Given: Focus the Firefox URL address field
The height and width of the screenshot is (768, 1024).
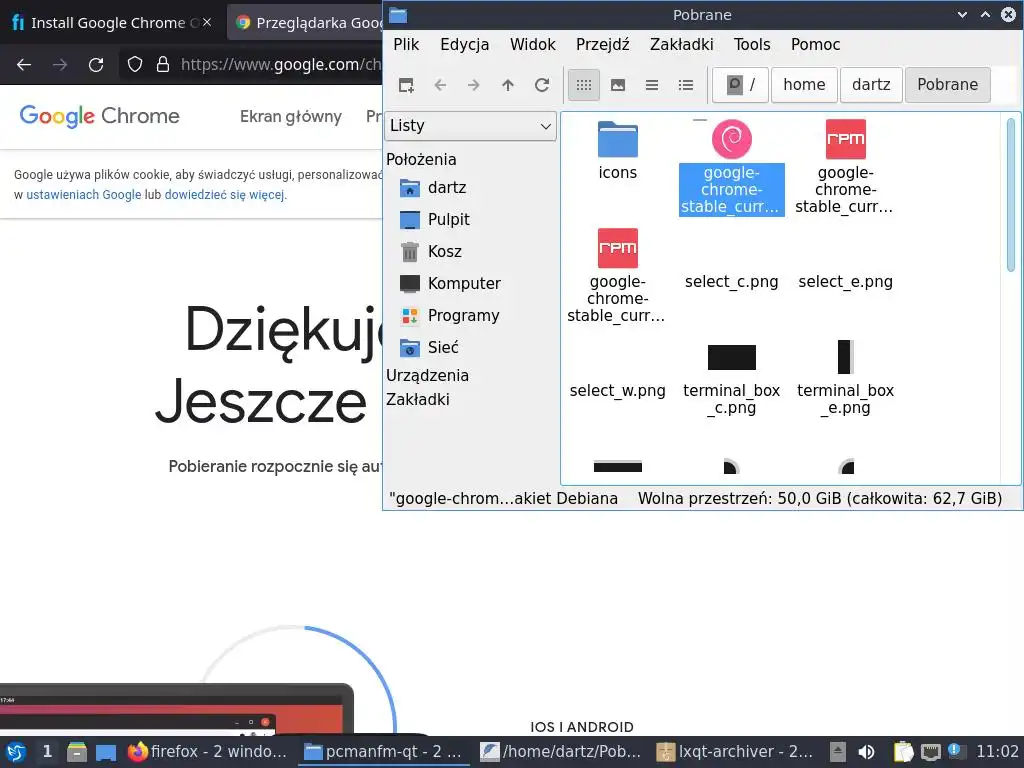Looking at the screenshot, I should pyautogui.click(x=281, y=65).
